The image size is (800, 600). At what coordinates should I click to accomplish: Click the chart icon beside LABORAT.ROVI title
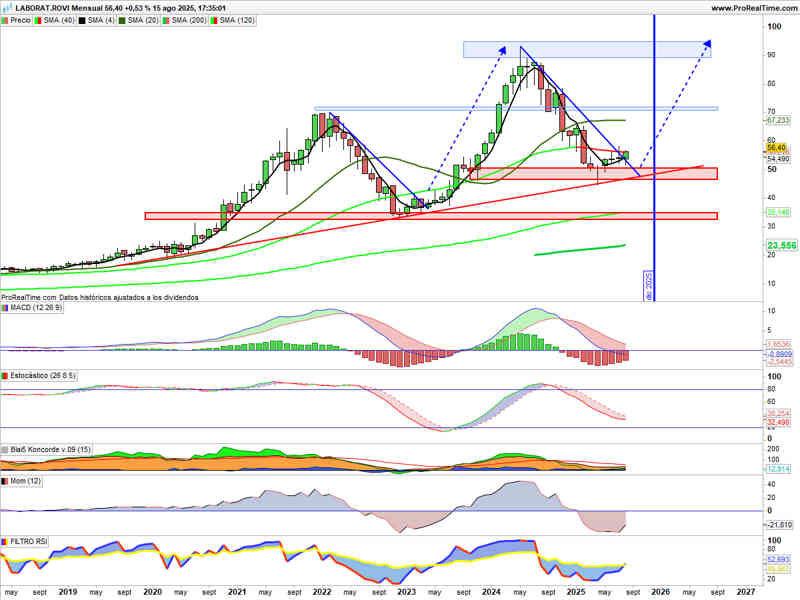7,8
